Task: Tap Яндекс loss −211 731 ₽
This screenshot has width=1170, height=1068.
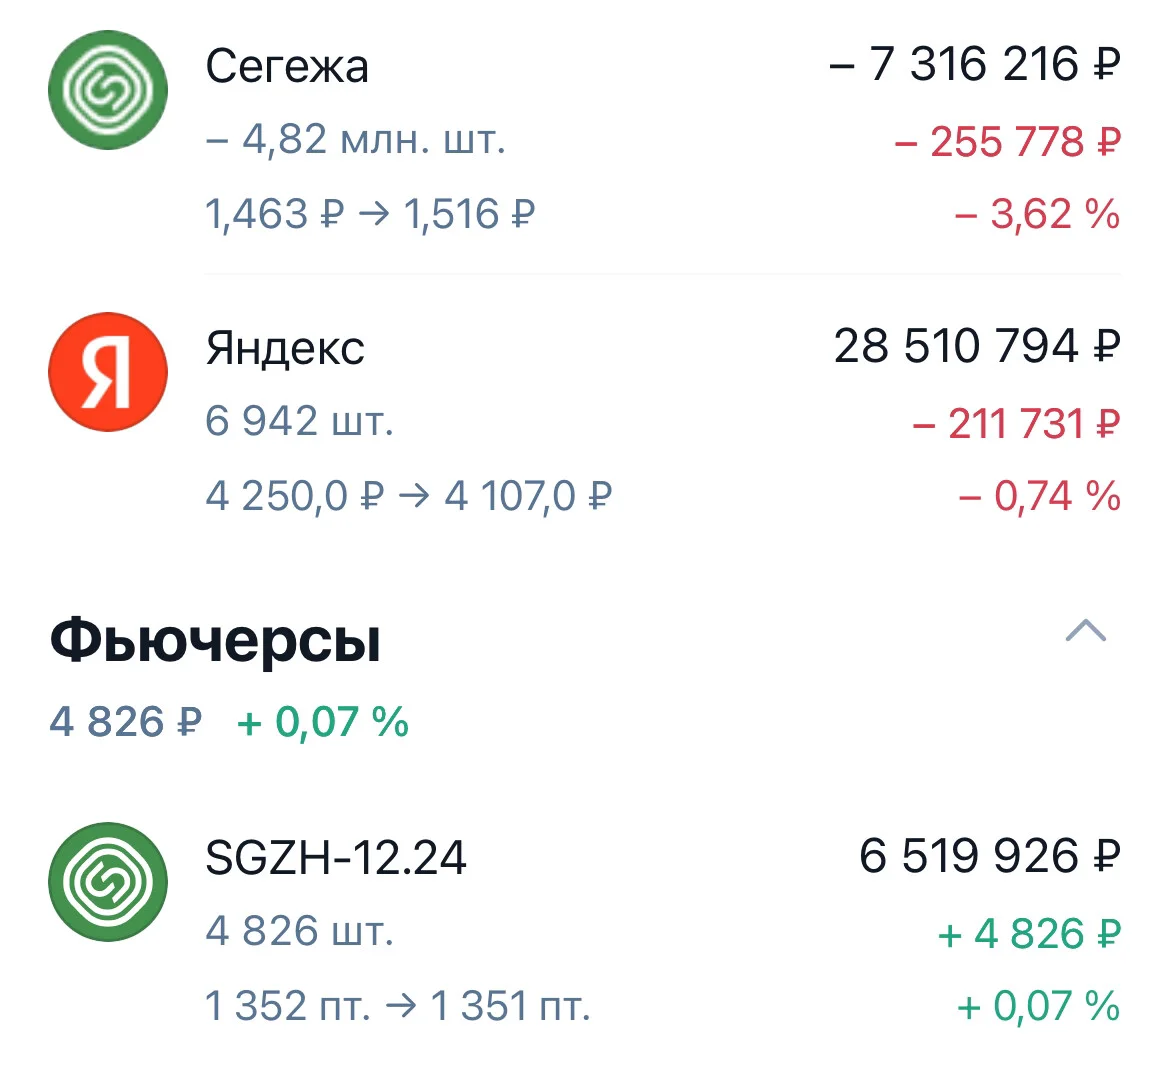Action: pos(1016,424)
